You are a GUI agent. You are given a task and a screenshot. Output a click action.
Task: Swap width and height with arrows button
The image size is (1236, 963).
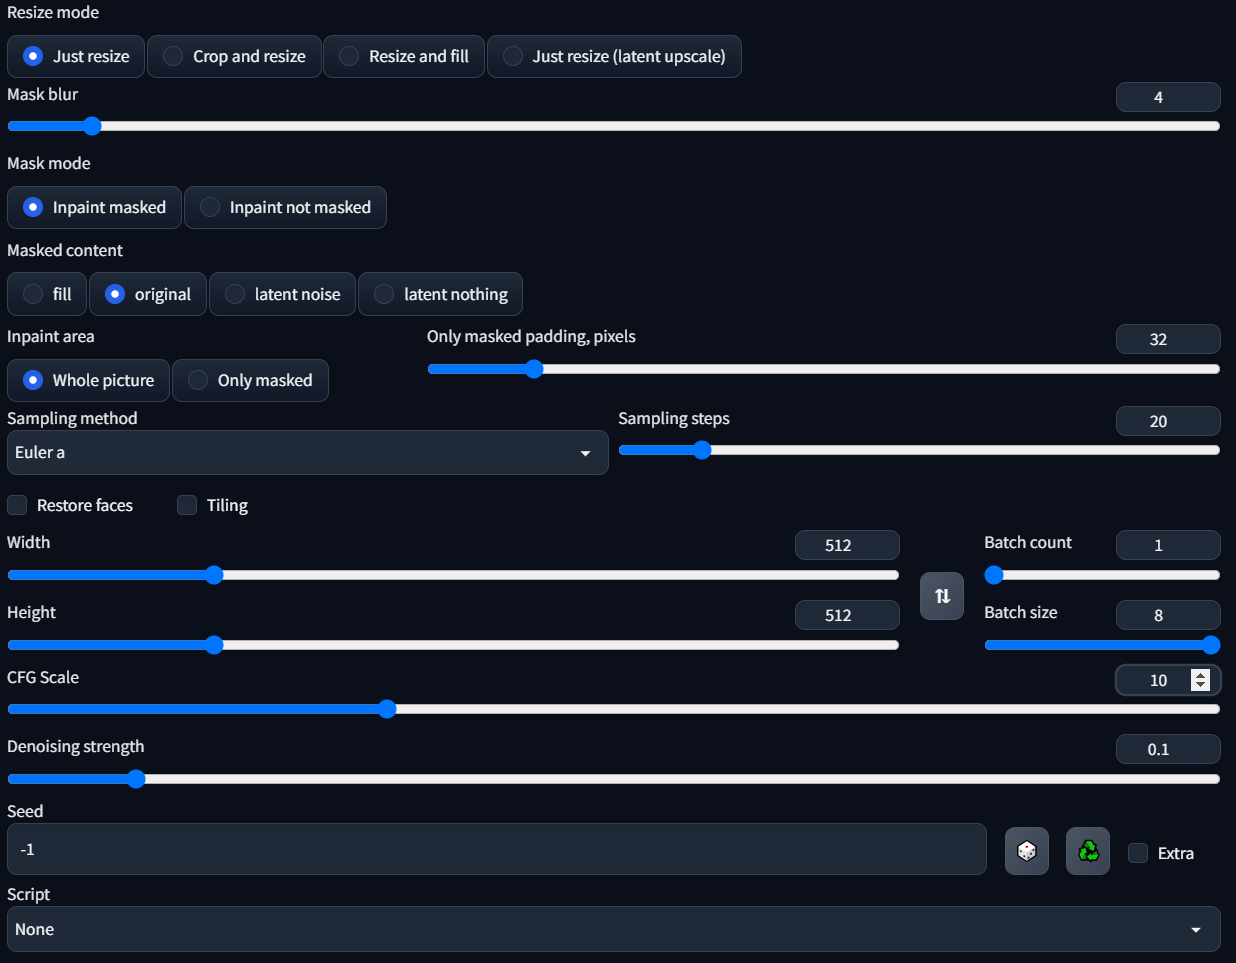[x=941, y=596]
